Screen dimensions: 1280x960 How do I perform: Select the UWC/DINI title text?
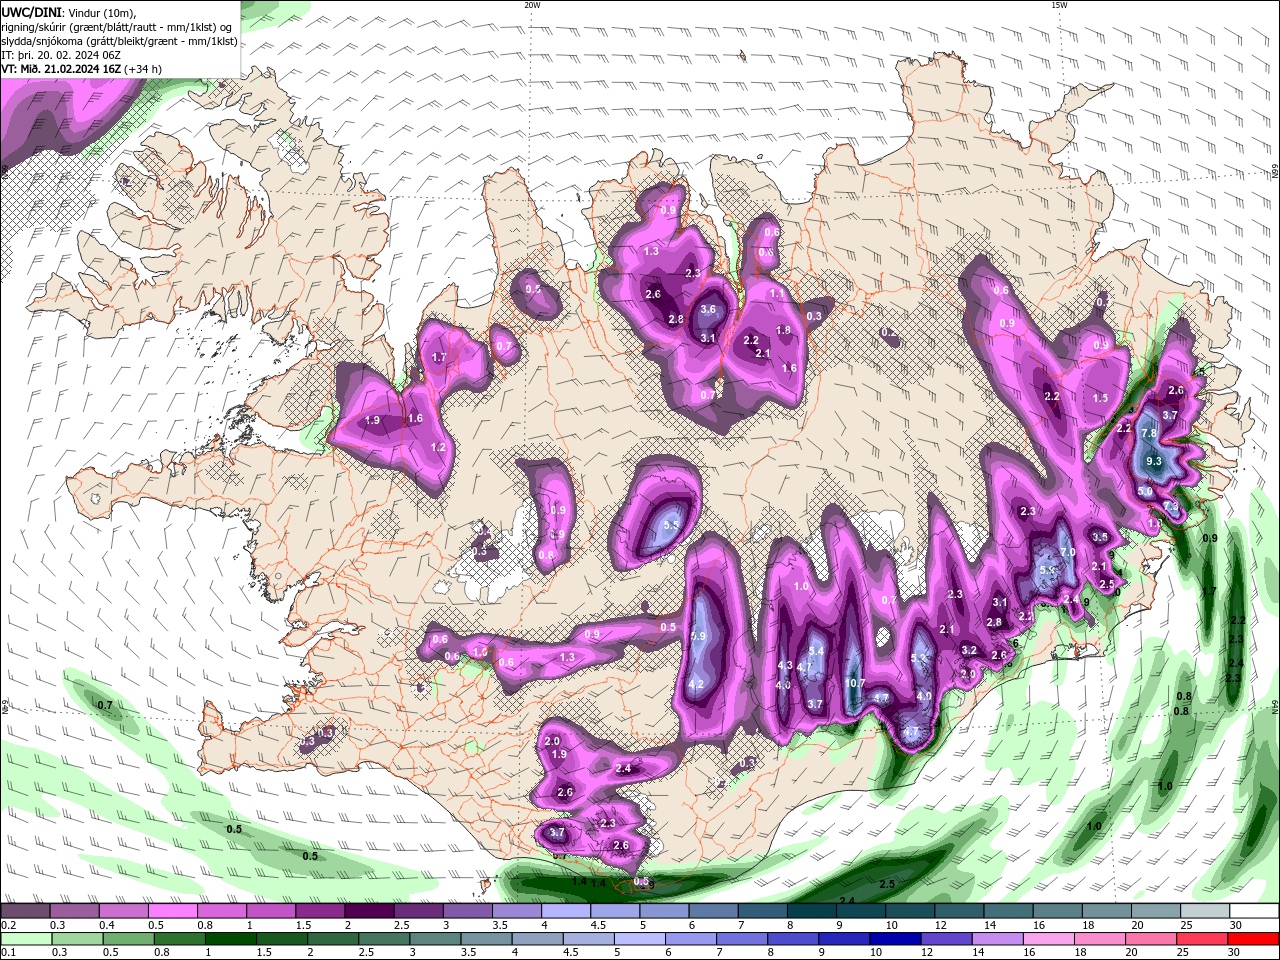pyautogui.click(x=30, y=11)
